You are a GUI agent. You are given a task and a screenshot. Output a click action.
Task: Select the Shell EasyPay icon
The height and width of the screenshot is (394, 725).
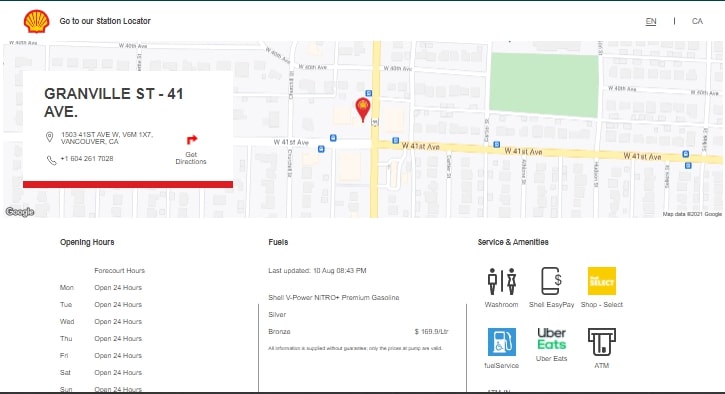pyautogui.click(x=552, y=281)
